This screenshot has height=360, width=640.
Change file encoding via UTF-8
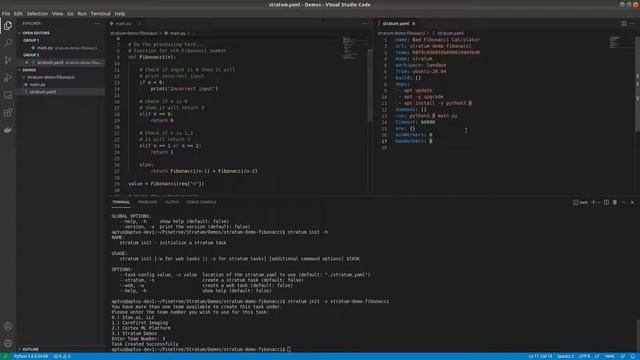(x=584, y=356)
